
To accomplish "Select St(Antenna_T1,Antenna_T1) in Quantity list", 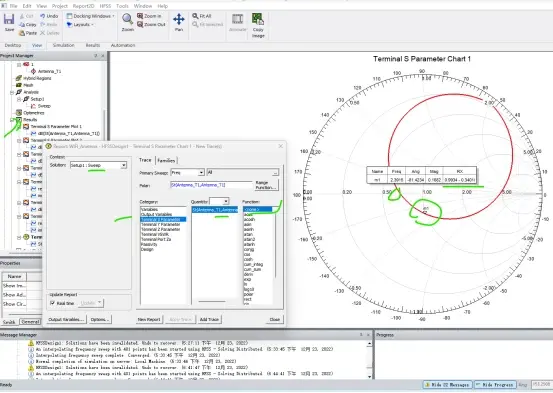I will (215, 210).
